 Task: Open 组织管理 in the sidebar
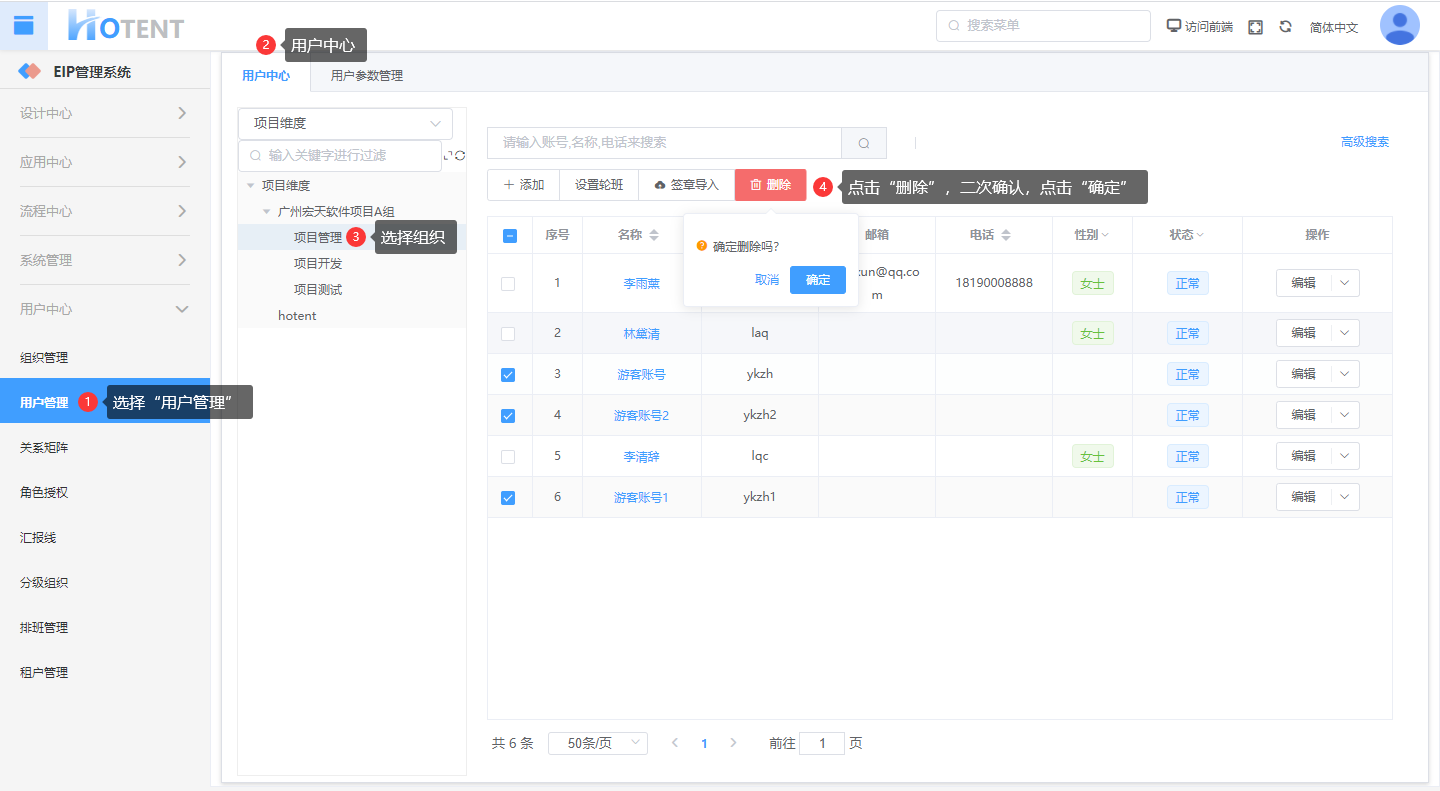click(x=44, y=358)
